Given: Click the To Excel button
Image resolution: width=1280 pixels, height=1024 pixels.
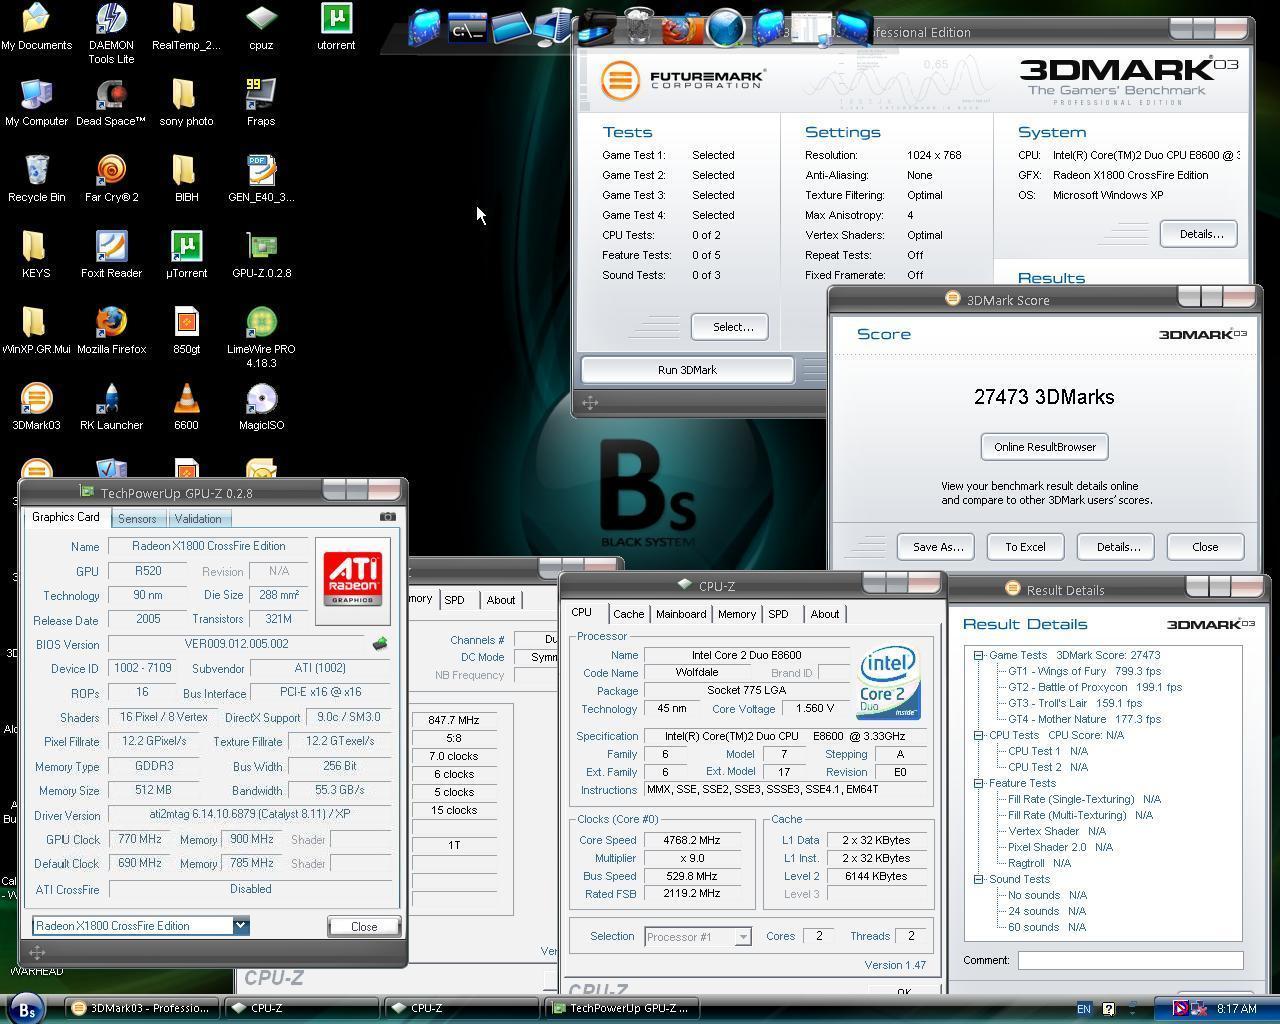Looking at the screenshot, I should (1025, 547).
